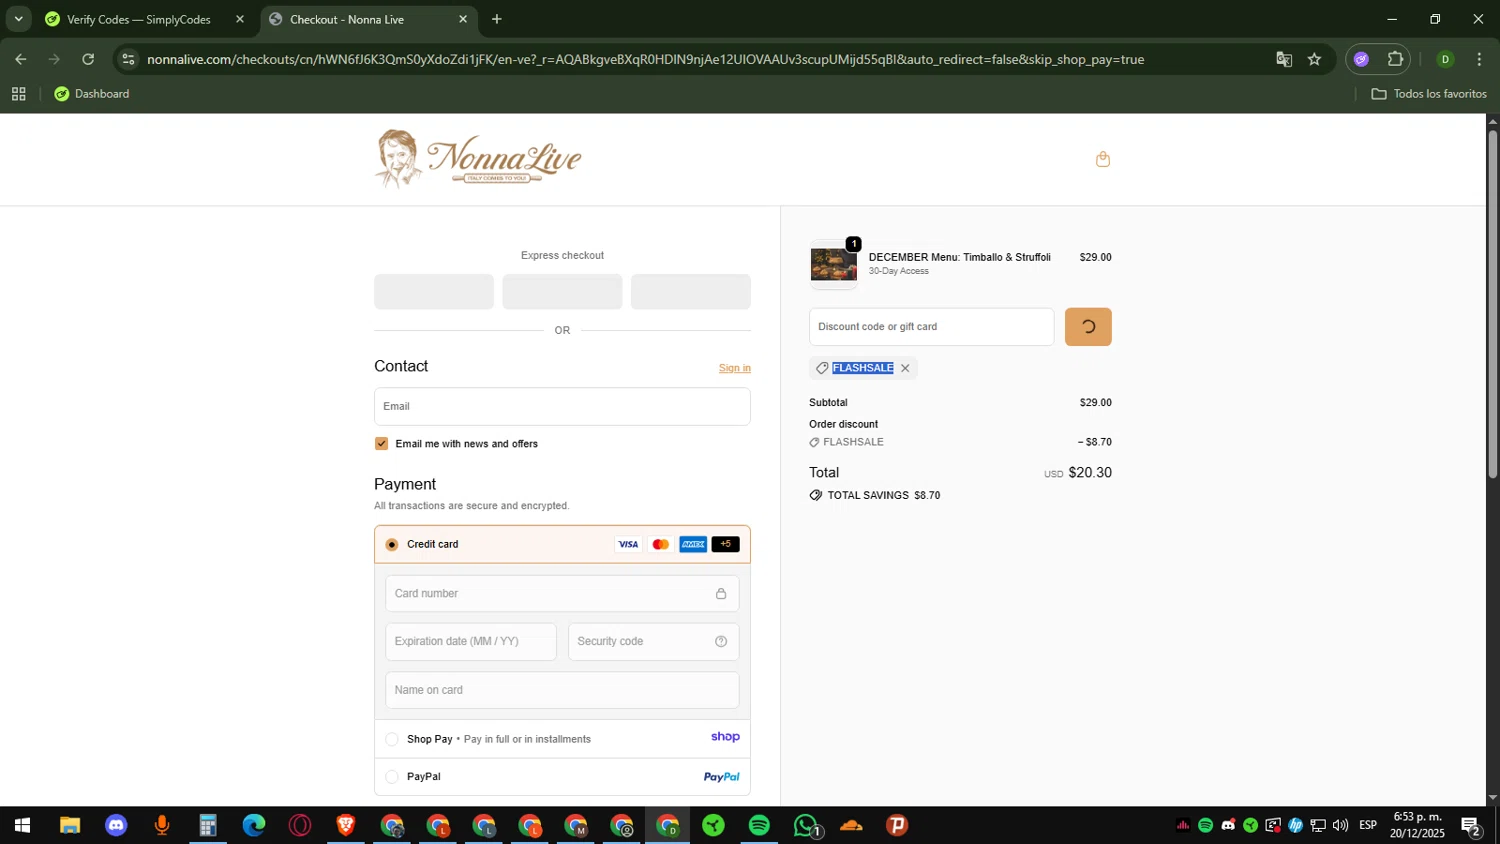Open WhatsApp from the taskbar
This screenshot has width=1500, height=844.
[x=806, y=826]
